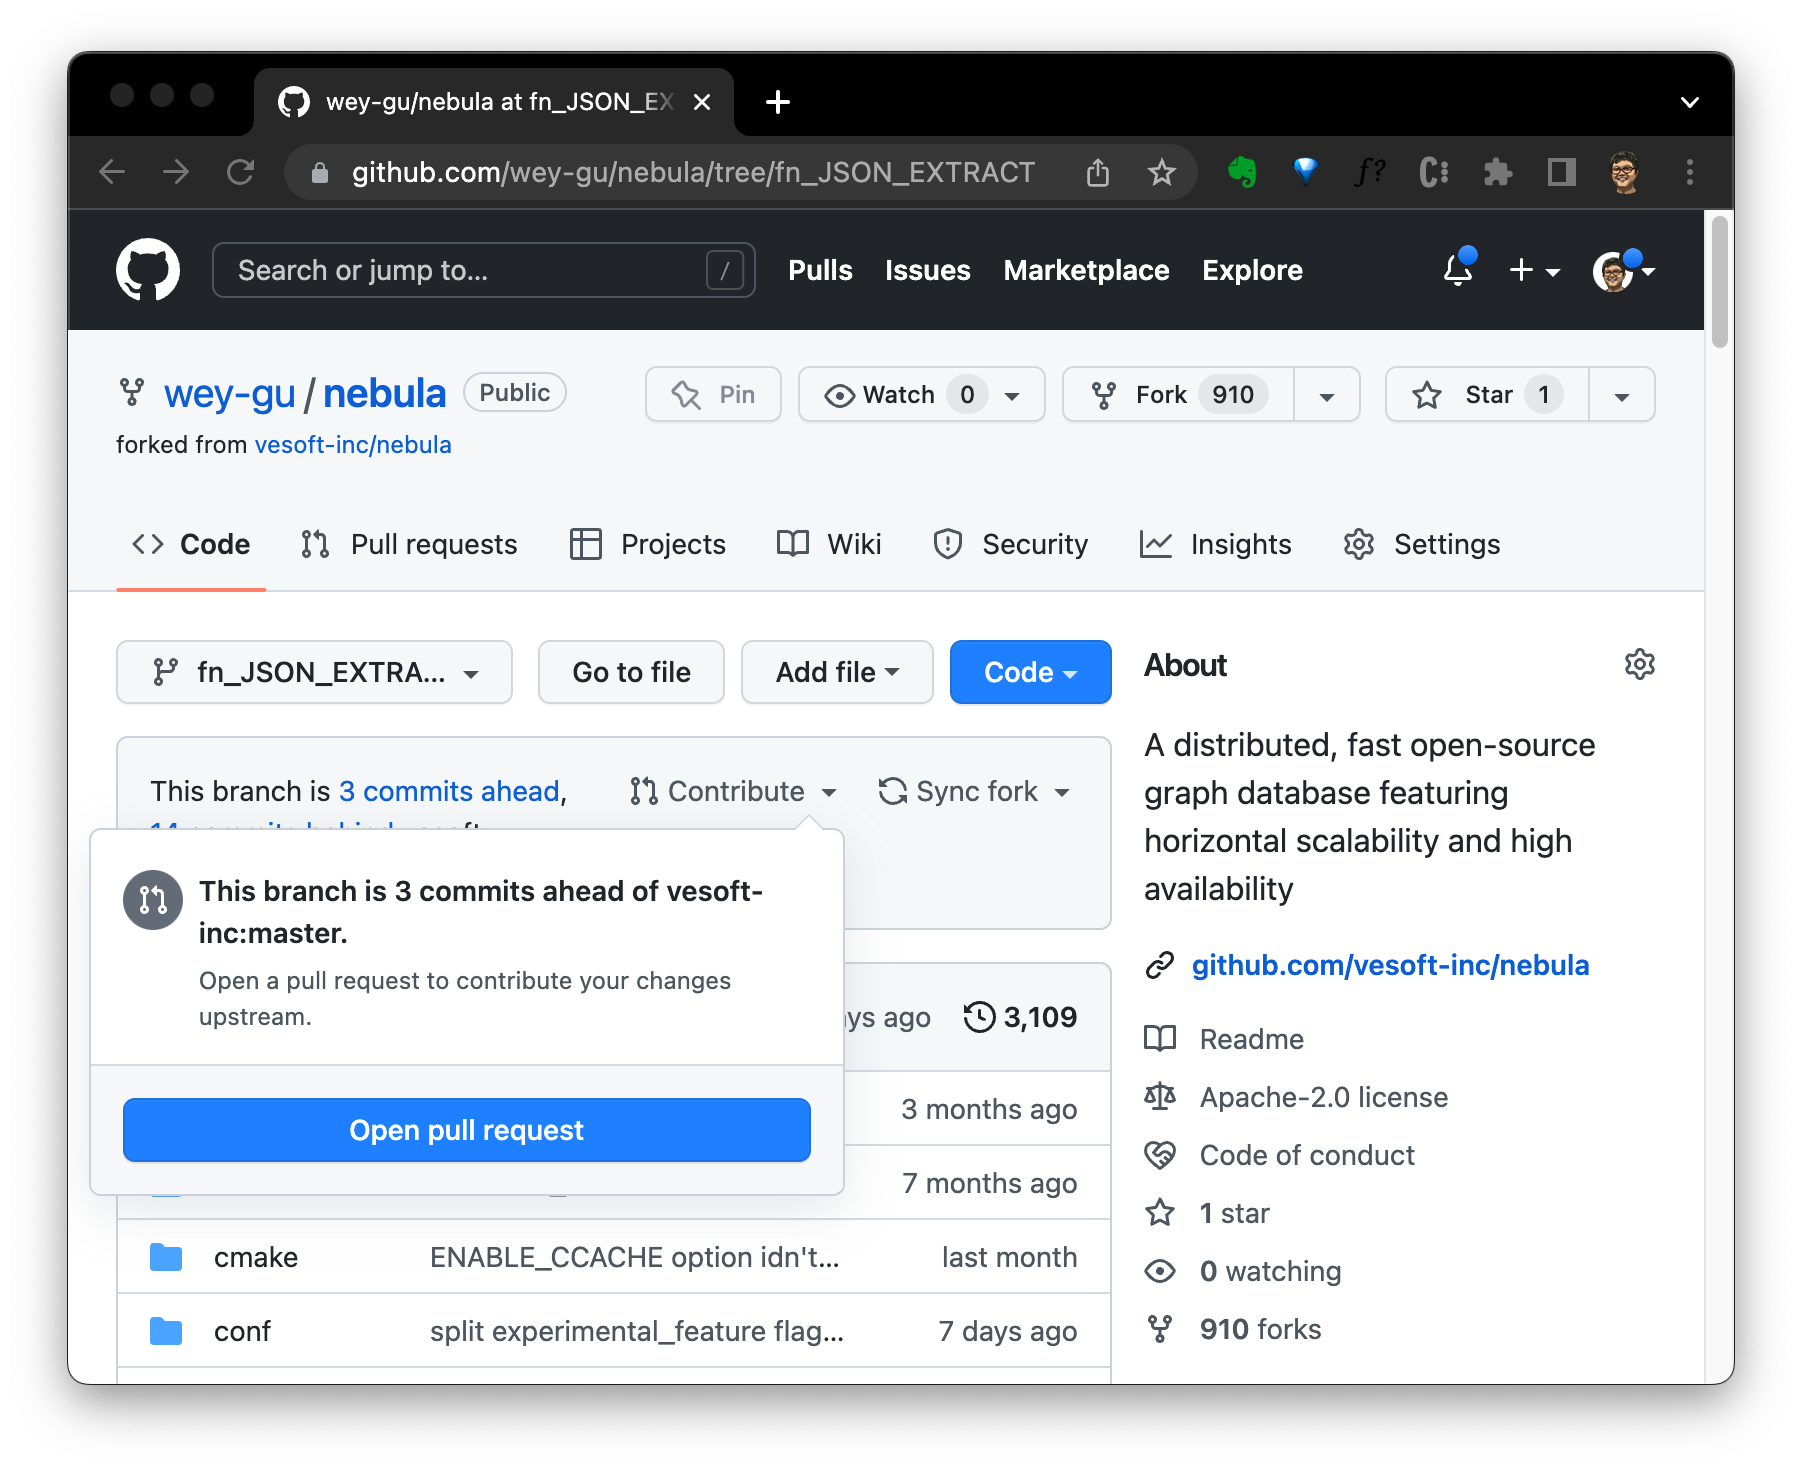Click the commit history clock icon

click(979, 1017)
